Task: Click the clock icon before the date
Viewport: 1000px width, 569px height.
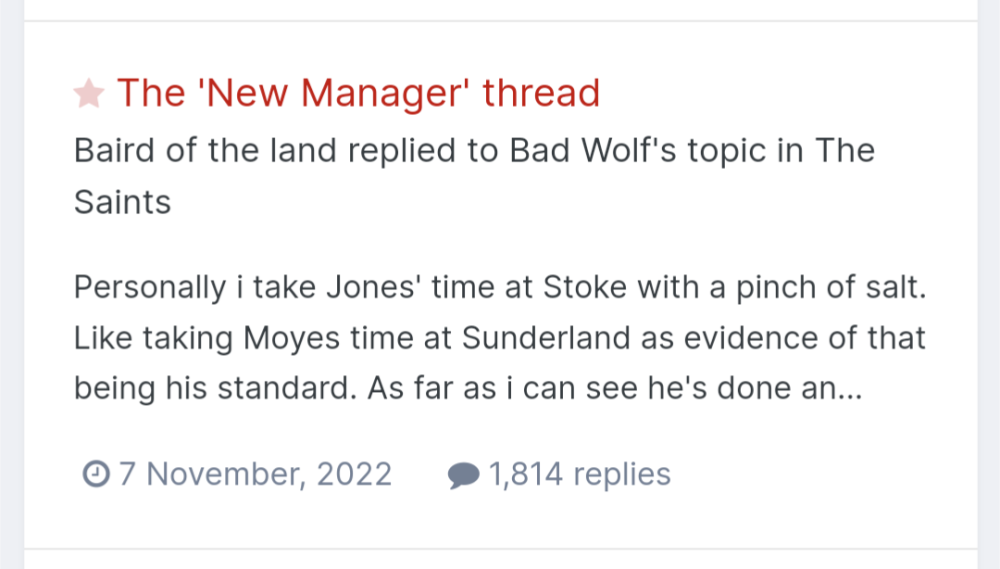Action: pos(94,473)
